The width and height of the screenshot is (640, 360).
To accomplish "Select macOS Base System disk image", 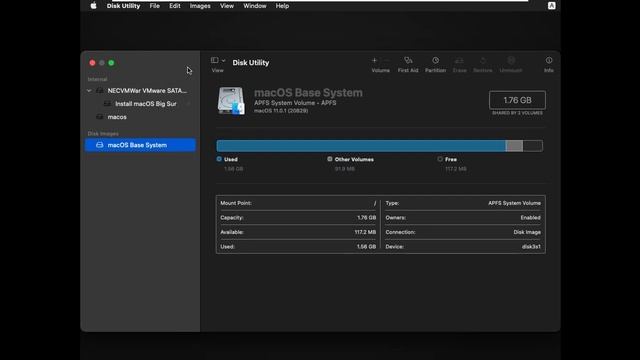I will coord(140,145).
